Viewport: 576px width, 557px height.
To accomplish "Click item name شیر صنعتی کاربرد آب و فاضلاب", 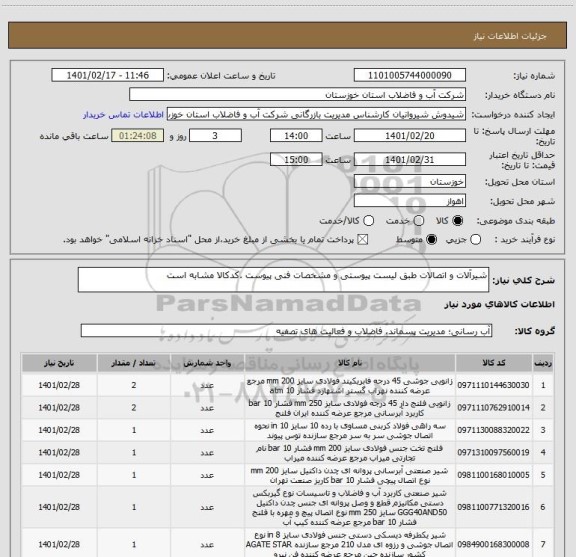I will point(350,507).
